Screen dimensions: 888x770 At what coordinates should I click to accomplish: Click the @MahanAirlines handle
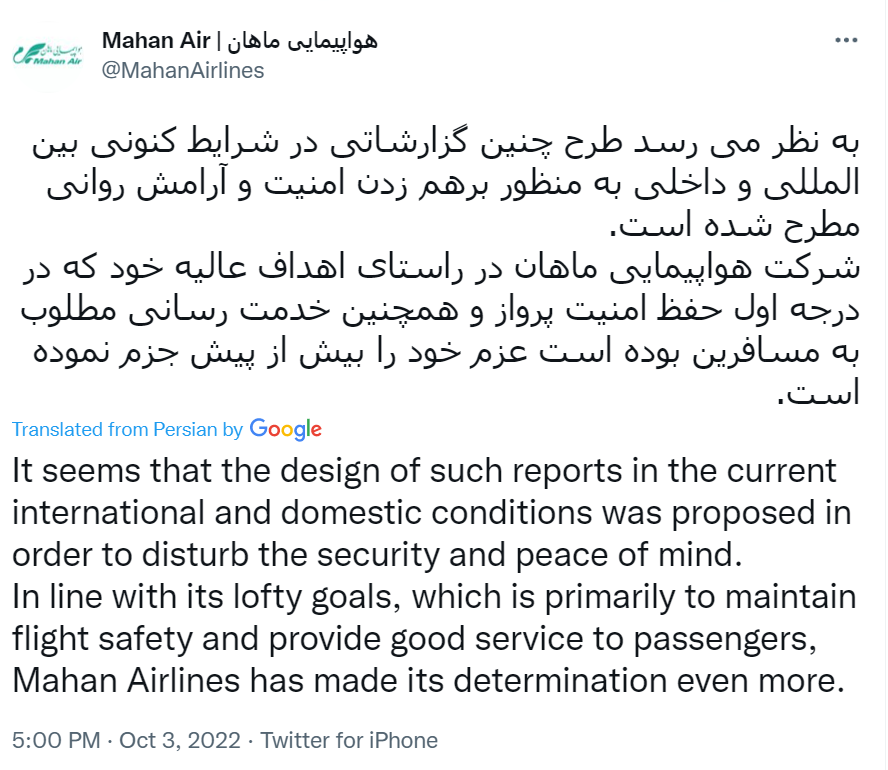(182, 70)
